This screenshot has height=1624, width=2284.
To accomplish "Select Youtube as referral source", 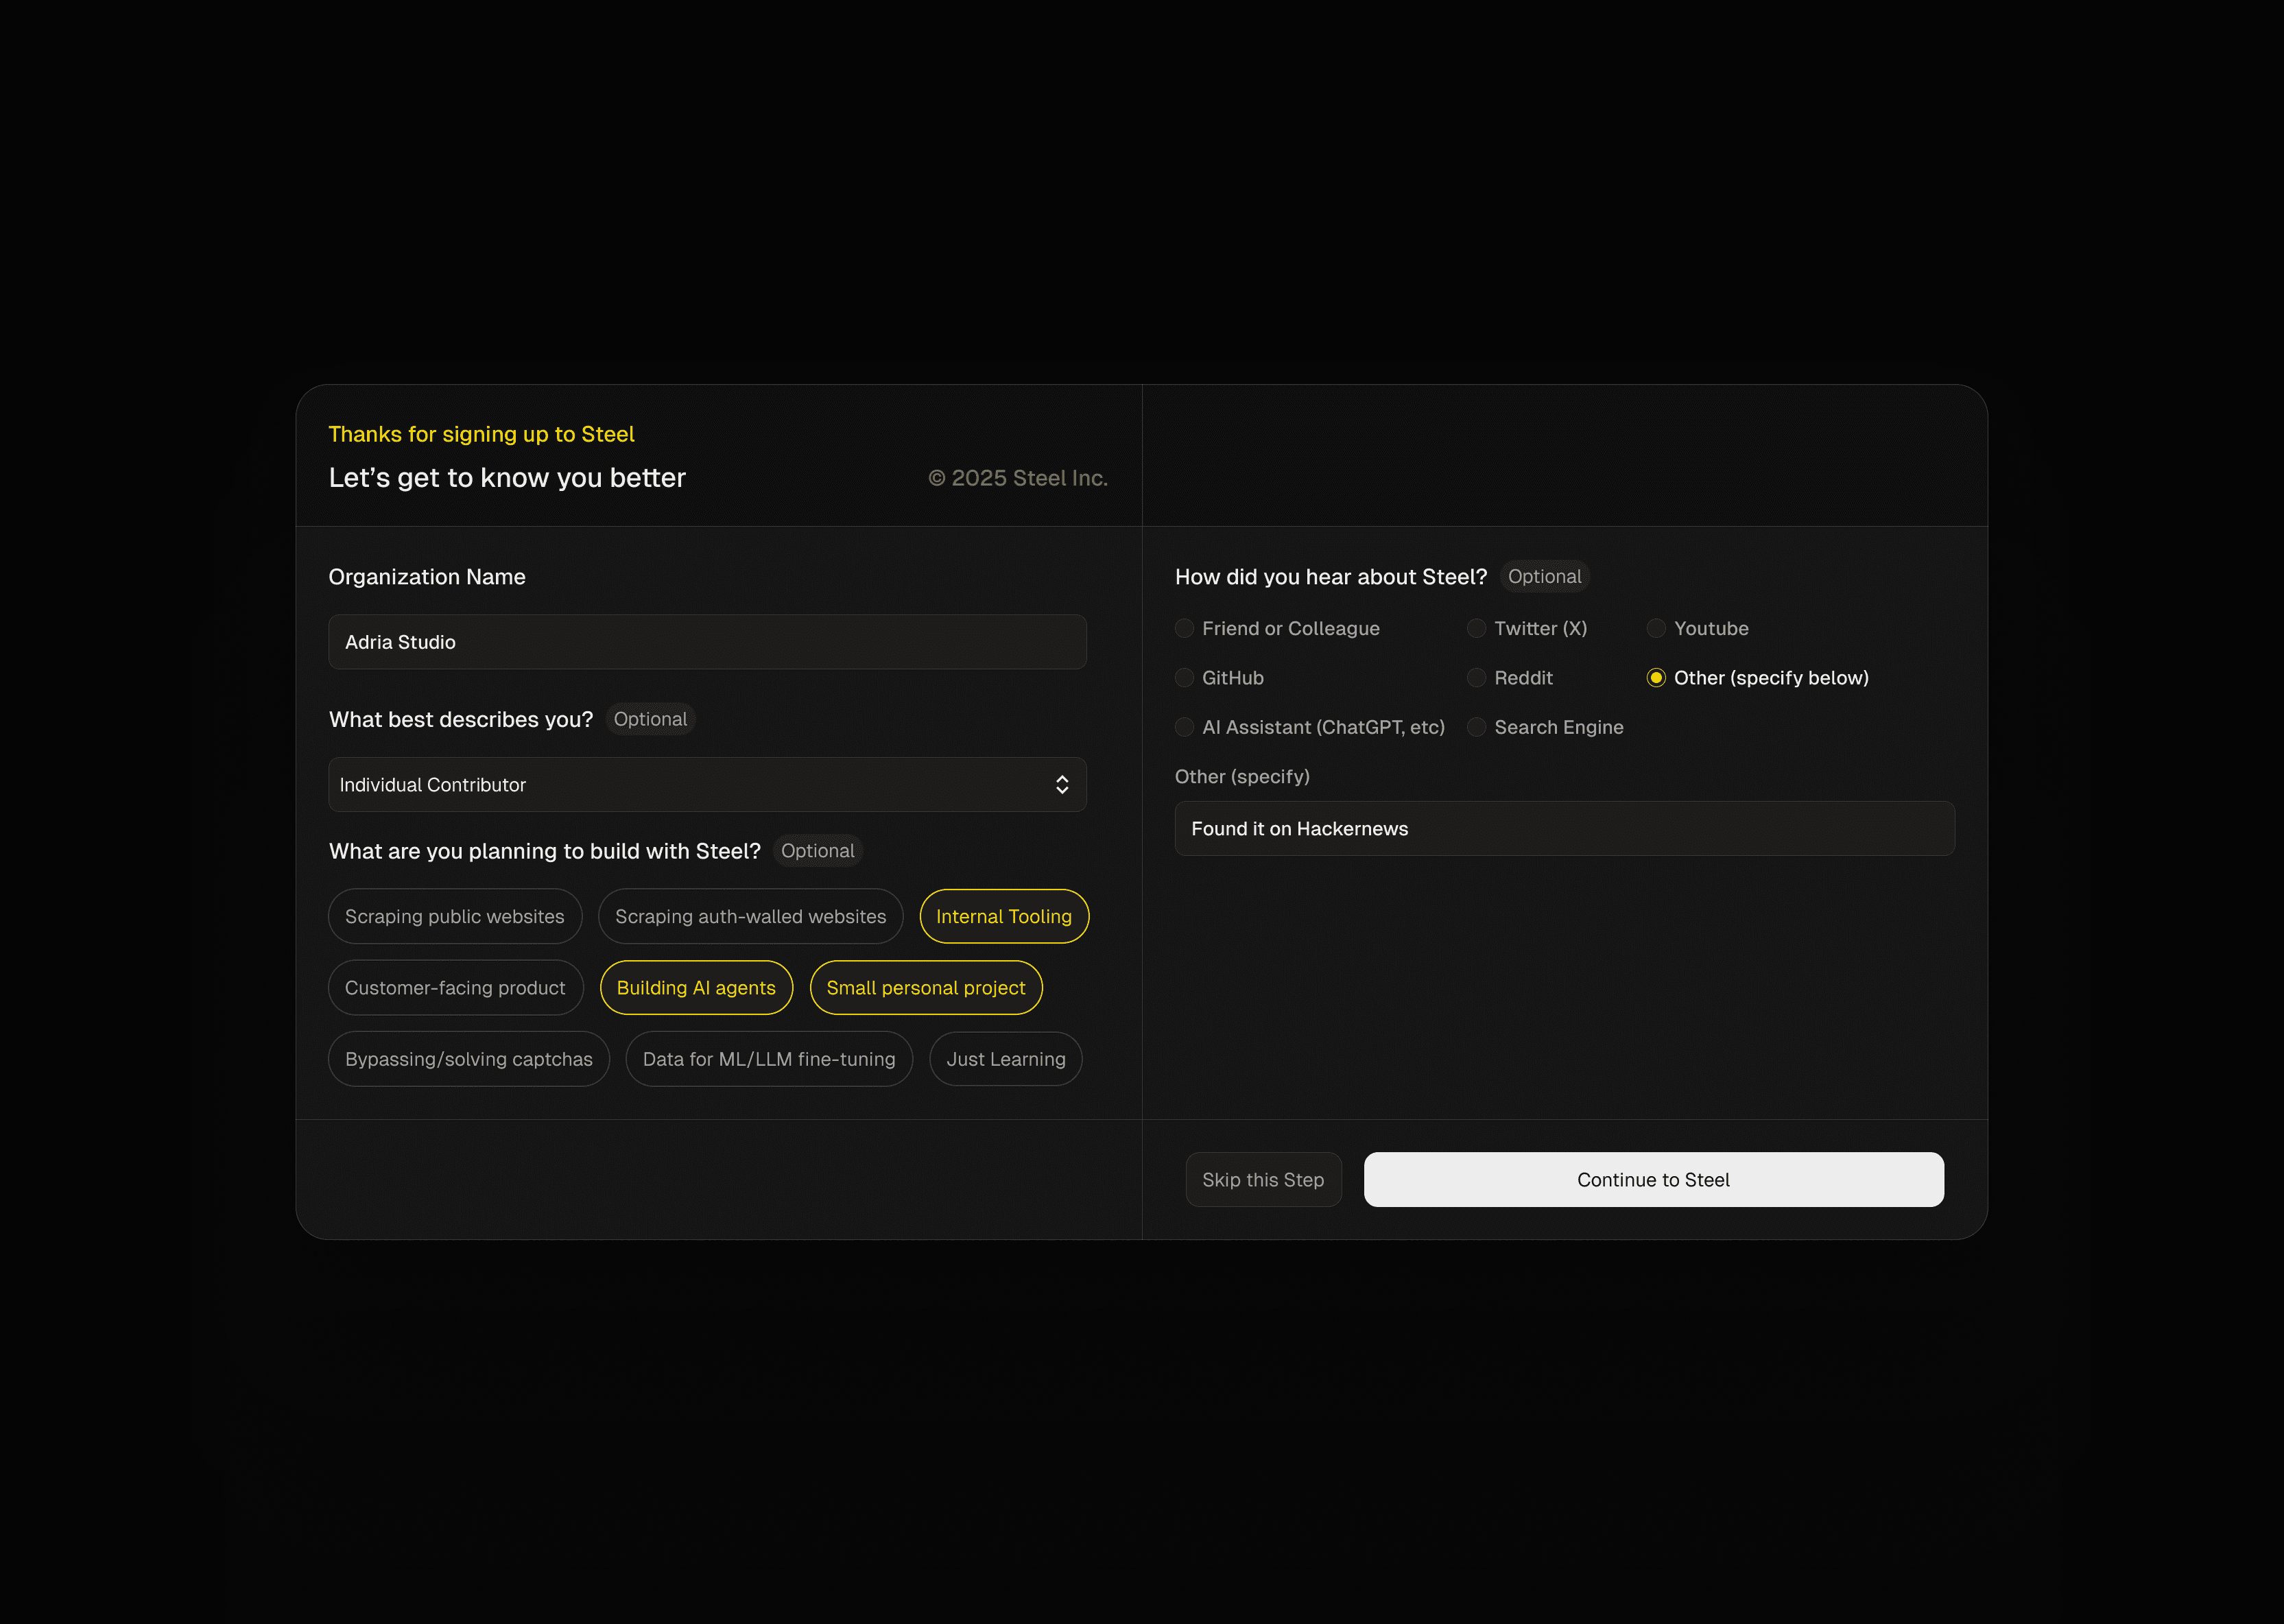I will click(x=1656, y=629).
